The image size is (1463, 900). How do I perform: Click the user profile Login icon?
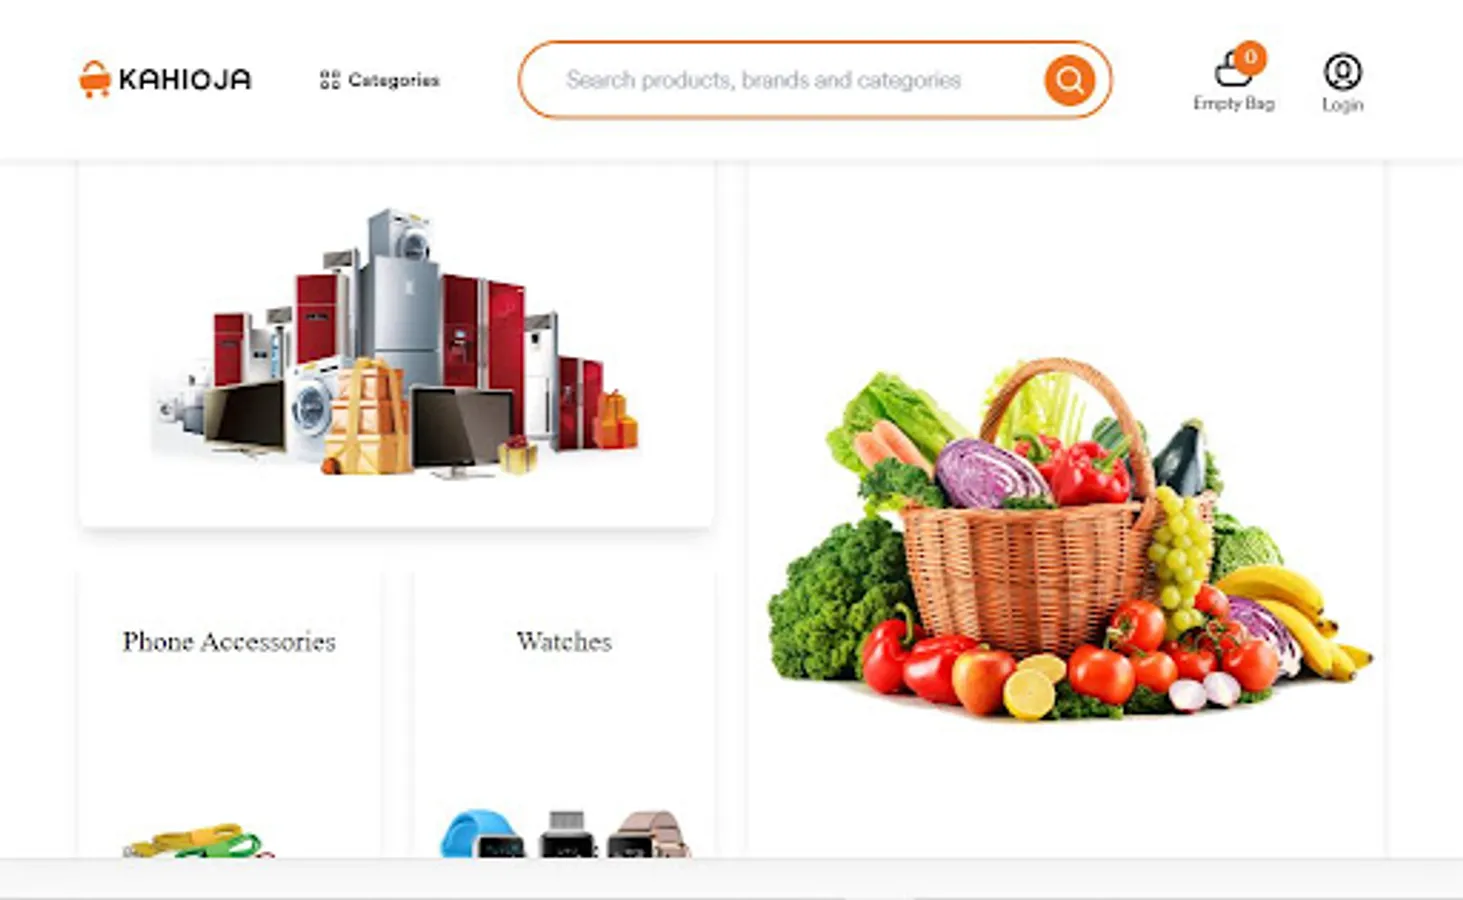click(1342, 72)
